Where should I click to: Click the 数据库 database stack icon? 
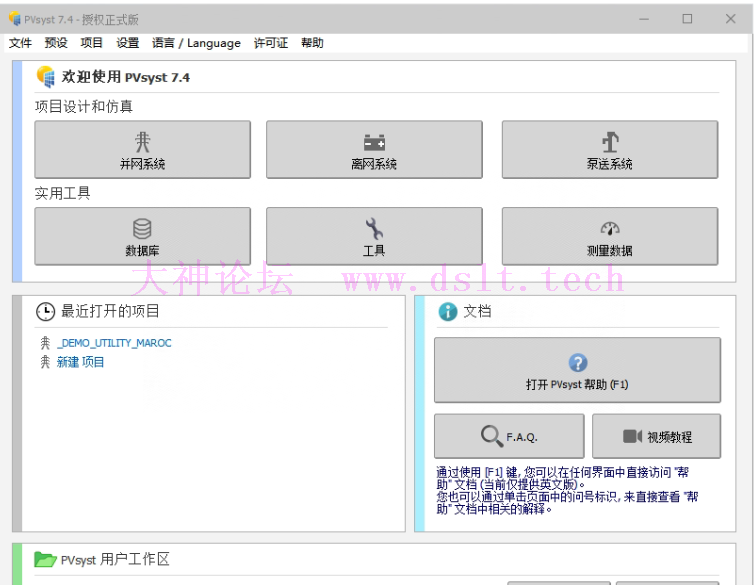pos(143,229)
